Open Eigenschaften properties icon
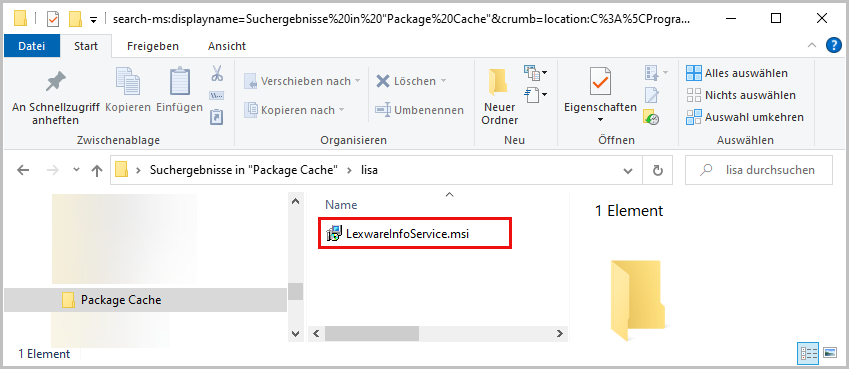 click(x=600, y=82)
